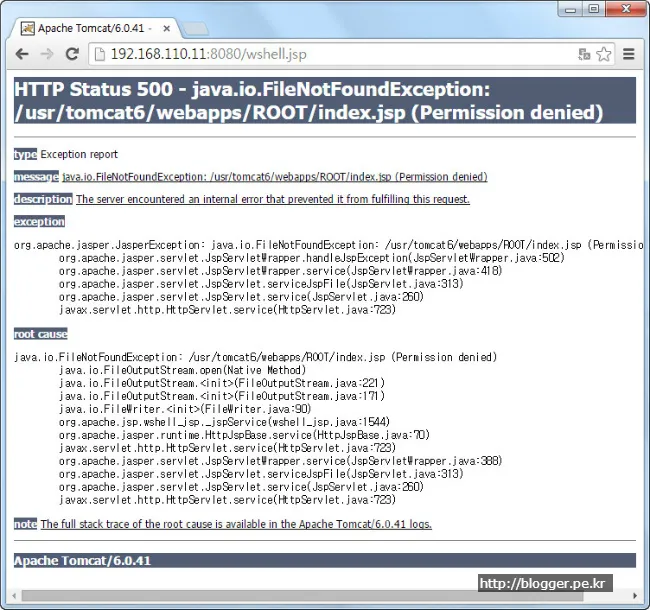Click the page icon in address bar
Image resolution: width=650 pixels, height=610 pixels.
100,54
